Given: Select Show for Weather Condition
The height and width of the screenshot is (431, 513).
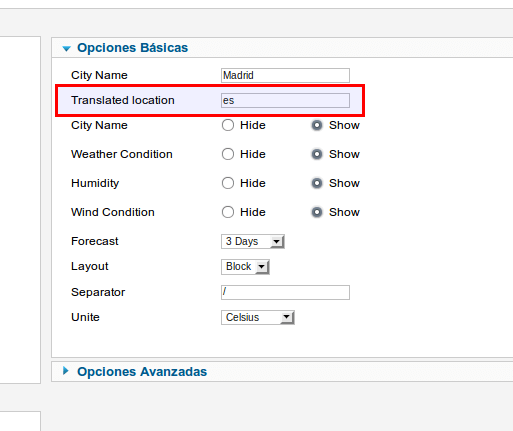Looking at the screenshot, I should [317, 154].
